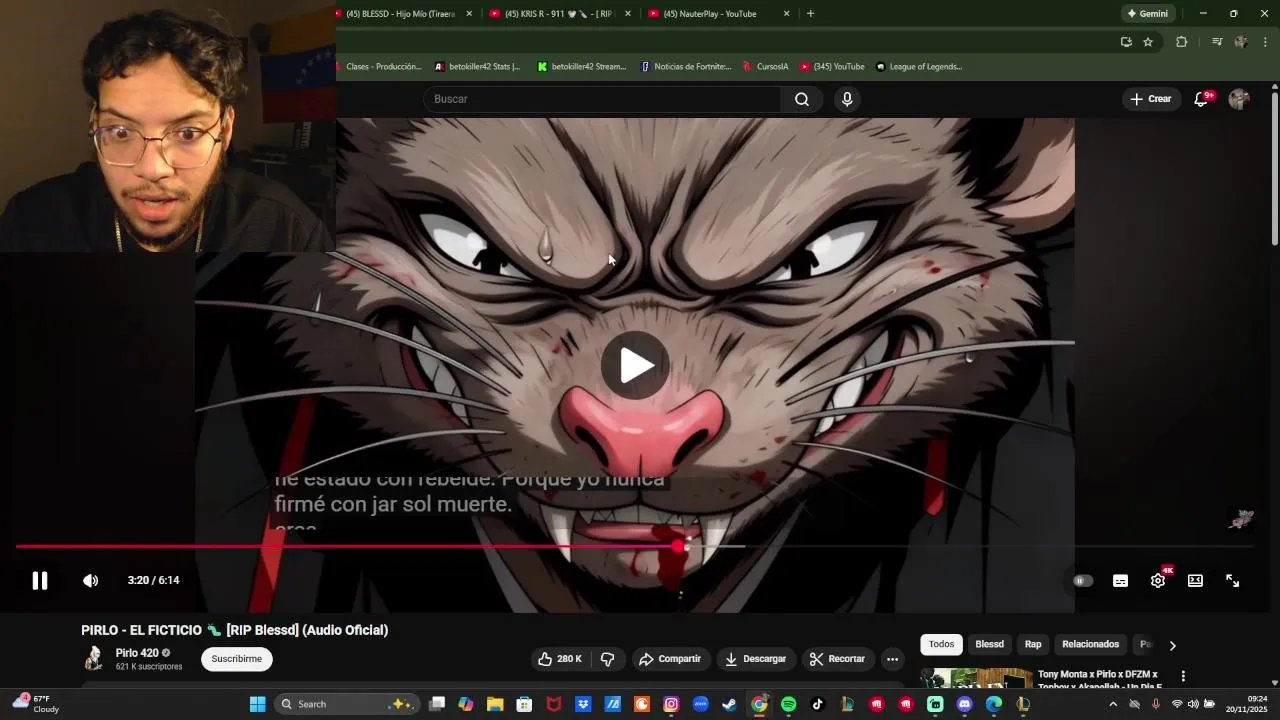Open a new browser tab

[810, 14]
